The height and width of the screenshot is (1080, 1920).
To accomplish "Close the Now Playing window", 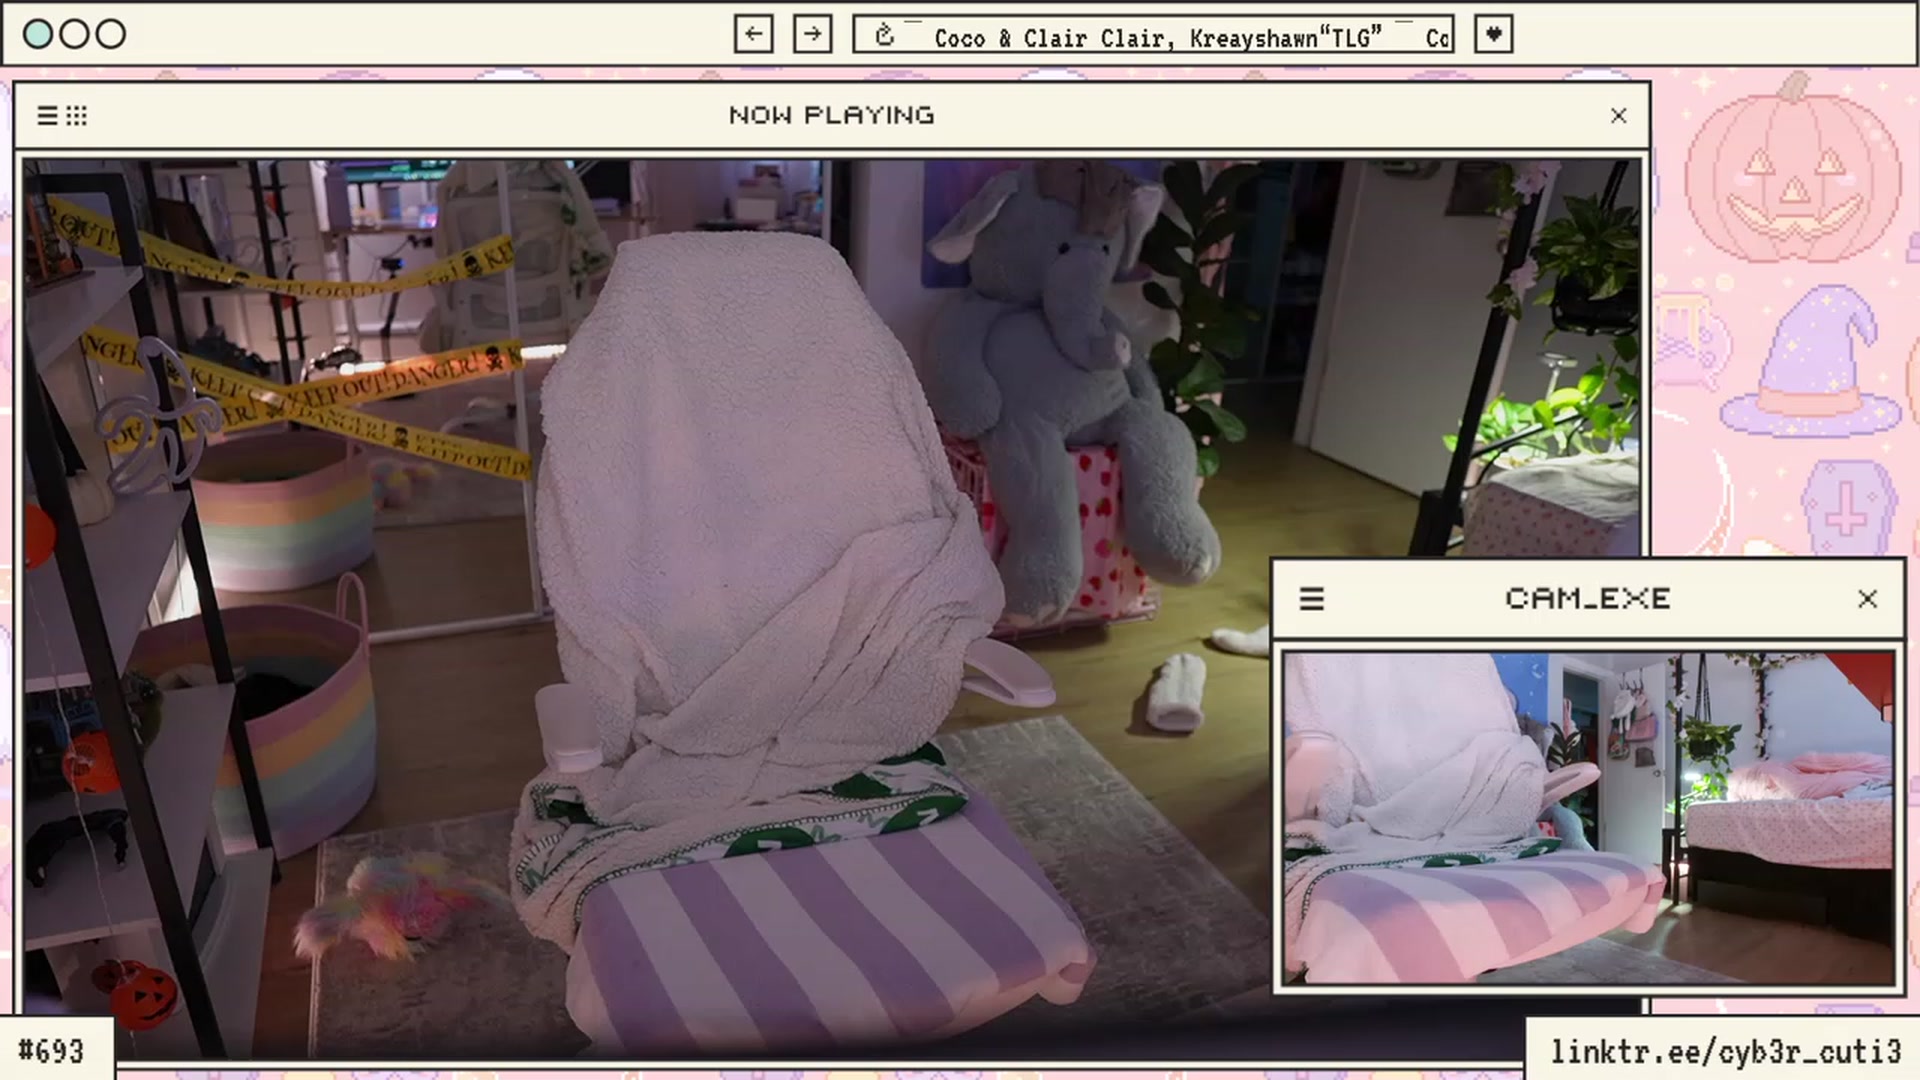I will (x=1618, y=116).
